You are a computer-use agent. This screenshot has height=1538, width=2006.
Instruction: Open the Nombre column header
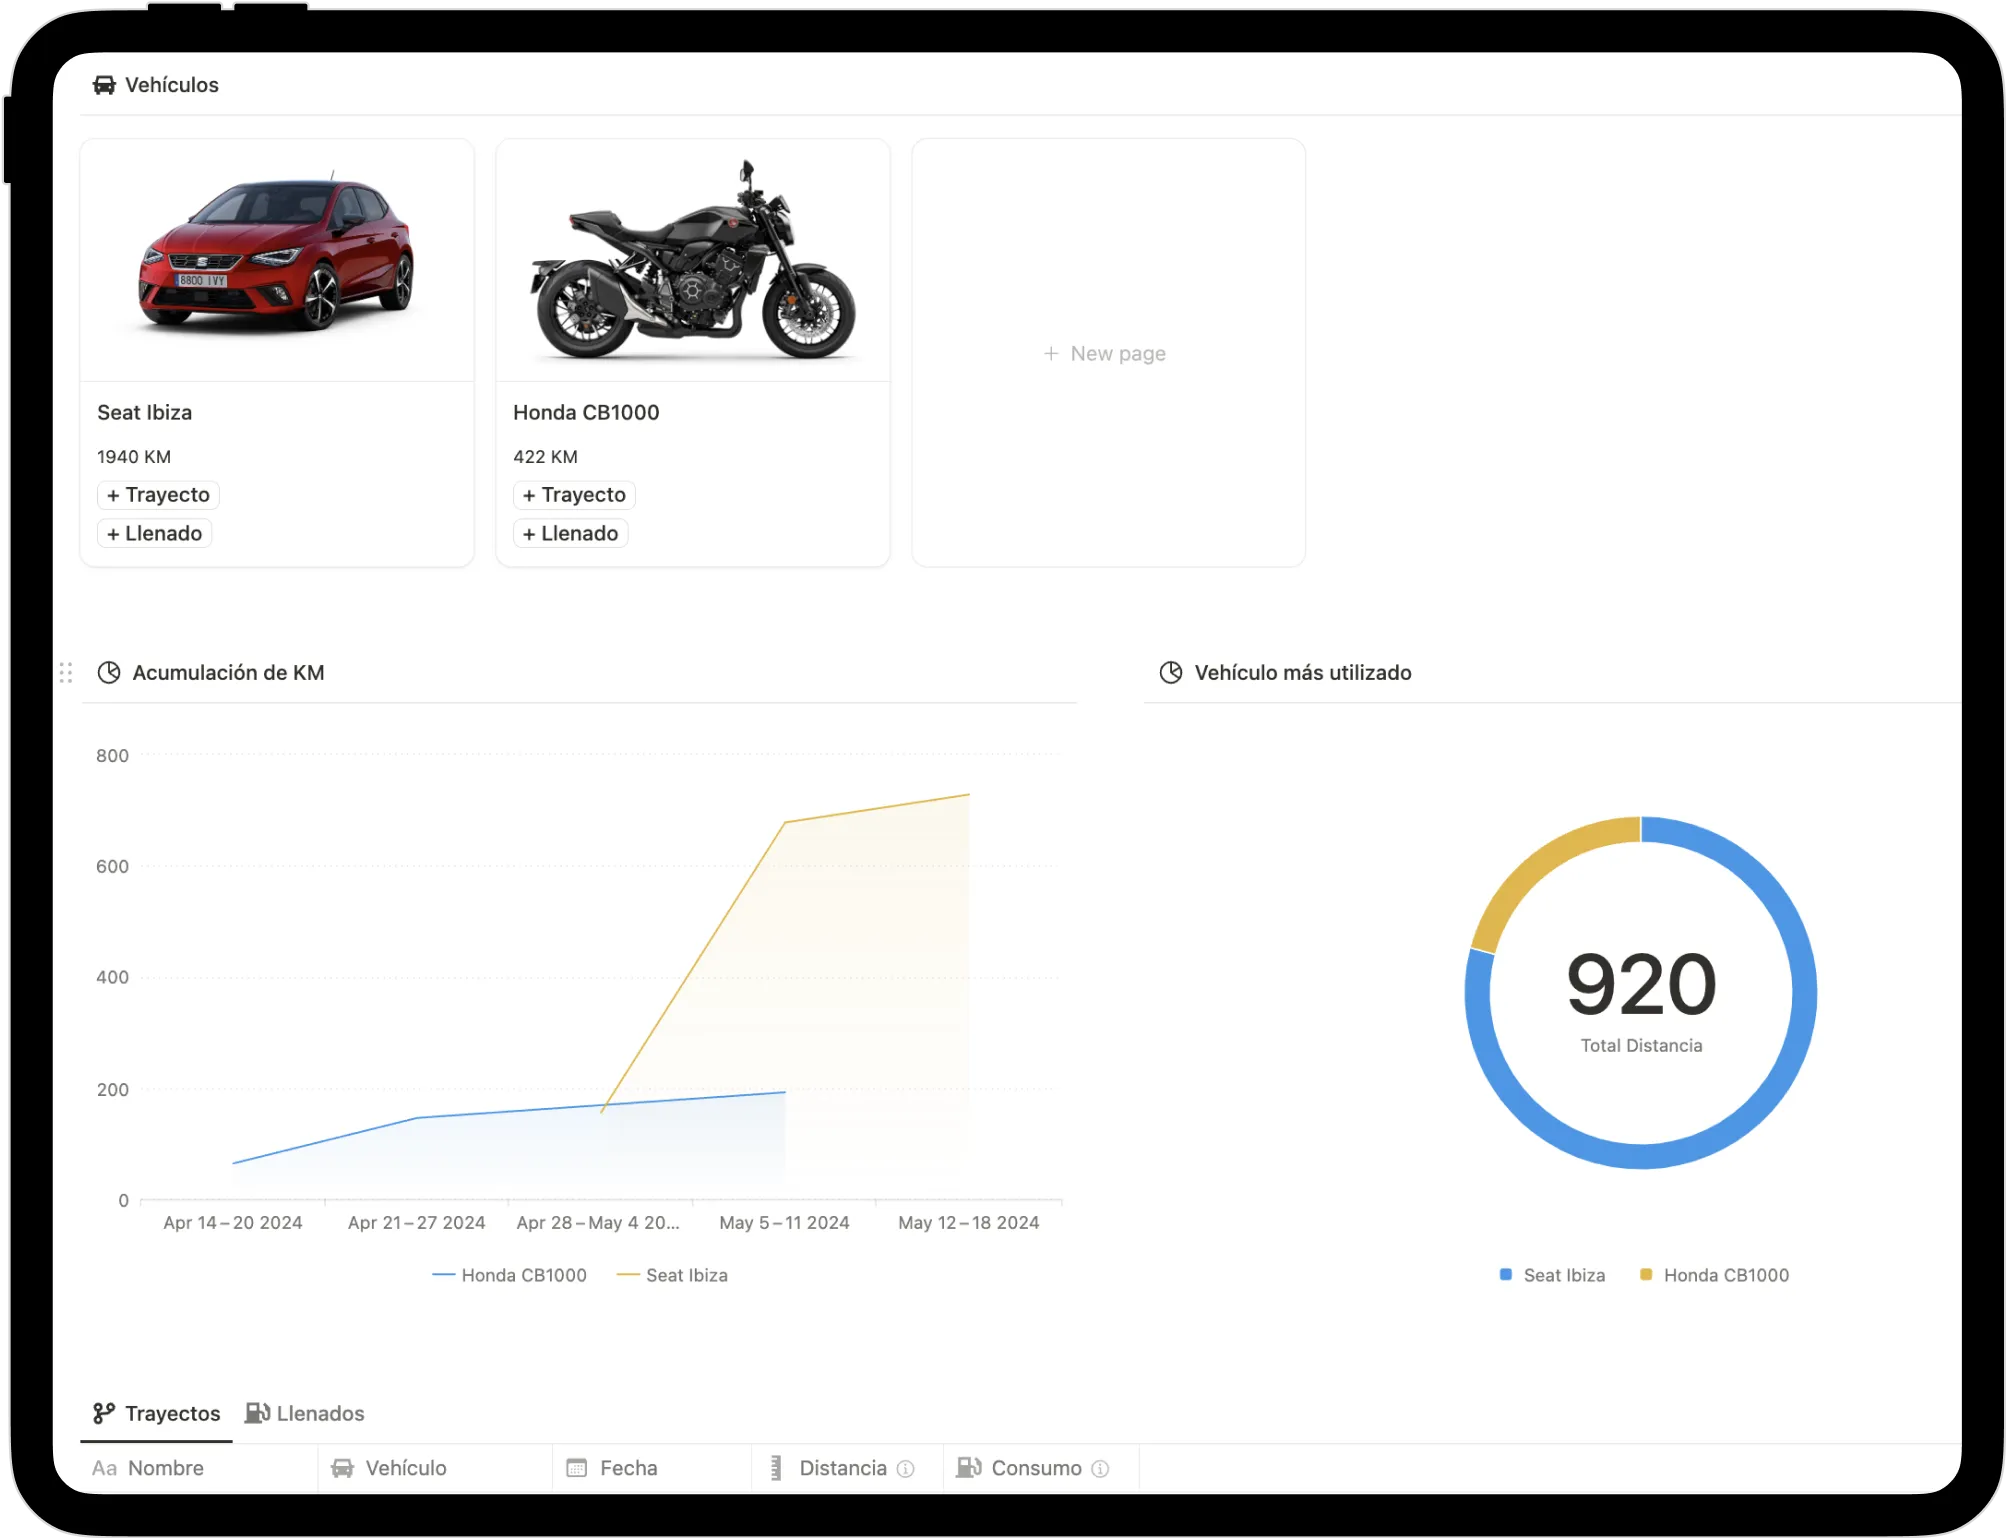pos(199,1468)
